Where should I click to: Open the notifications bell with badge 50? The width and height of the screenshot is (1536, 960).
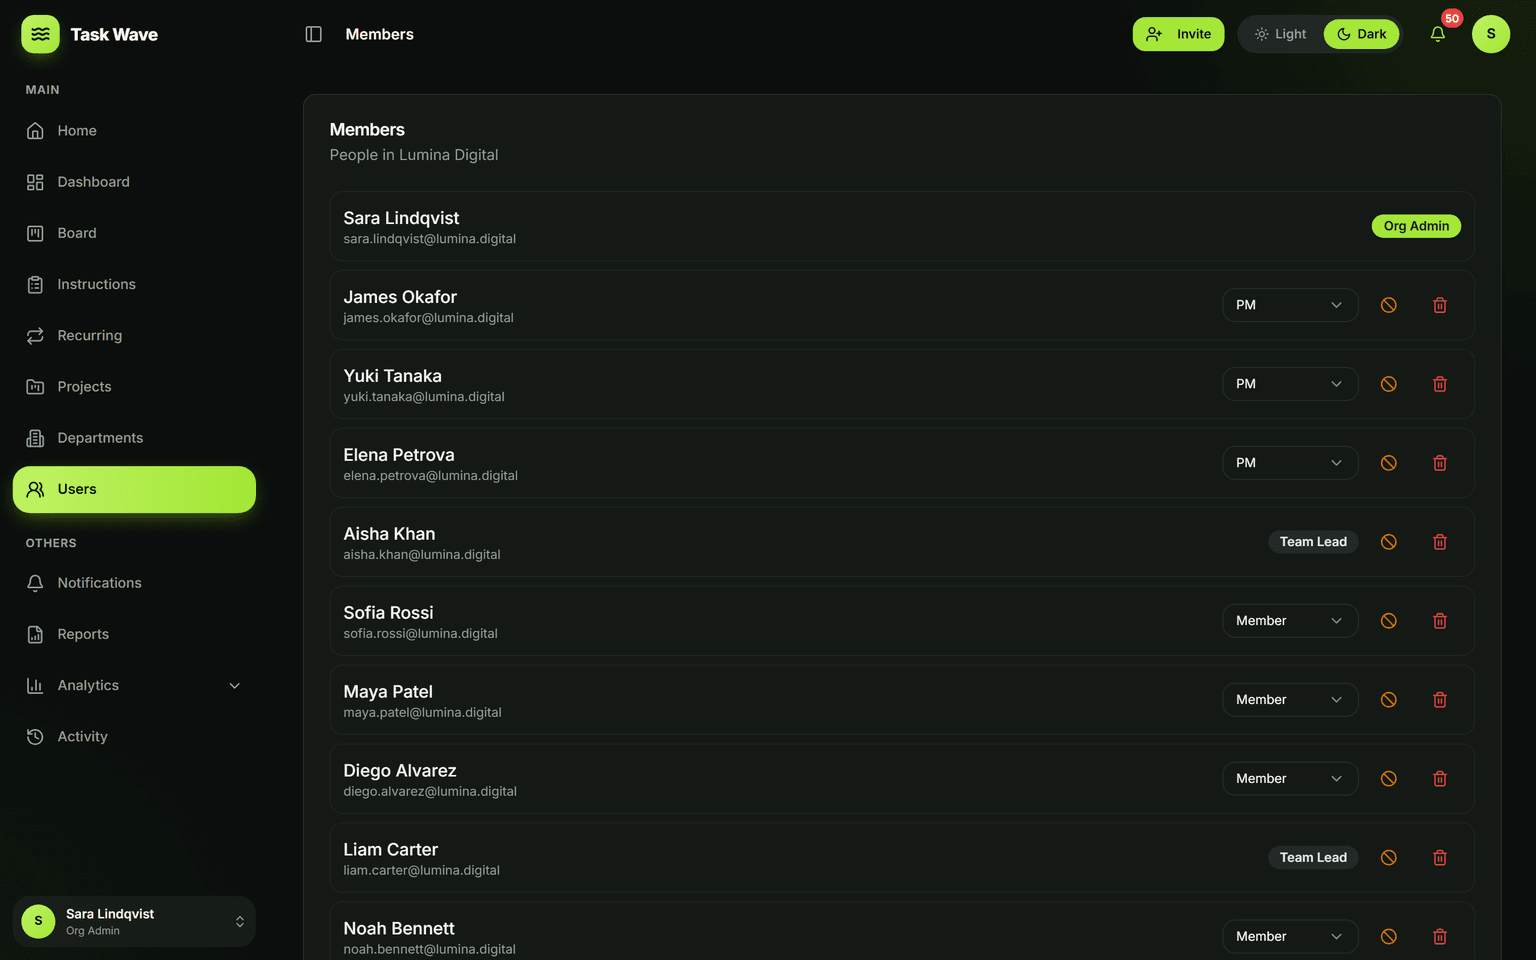(x=1438, y=34)
